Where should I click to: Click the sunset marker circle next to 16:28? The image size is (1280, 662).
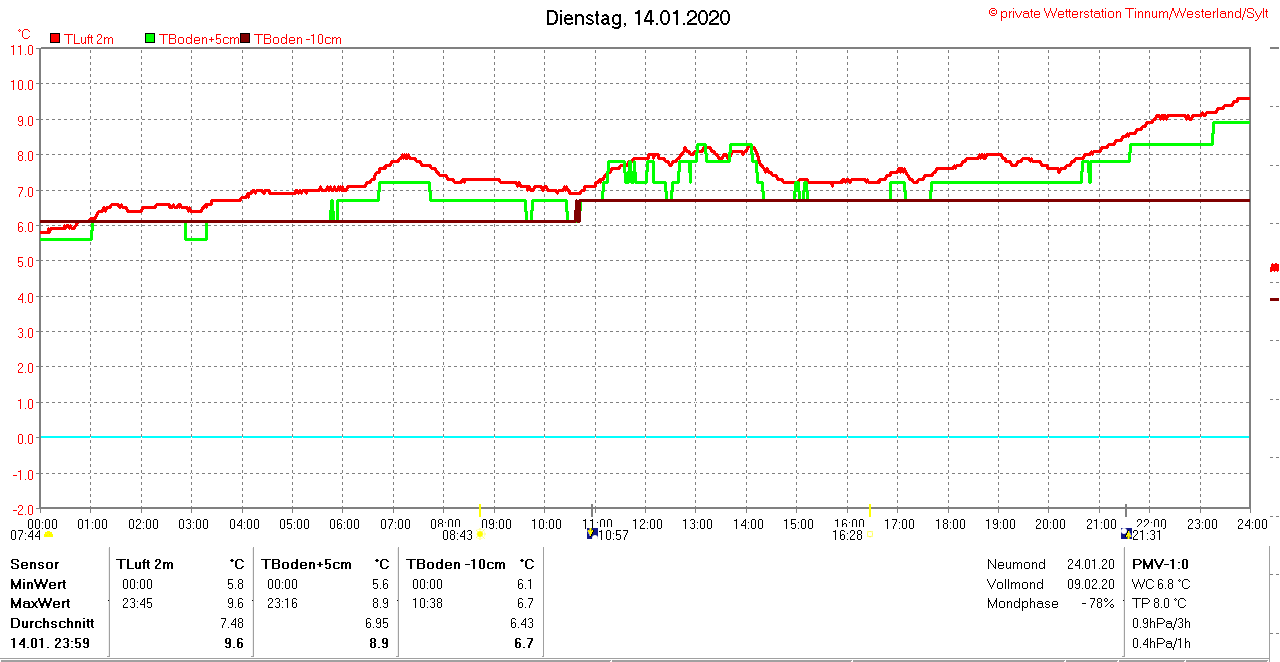pyautogui.click(x=869, y=535)
